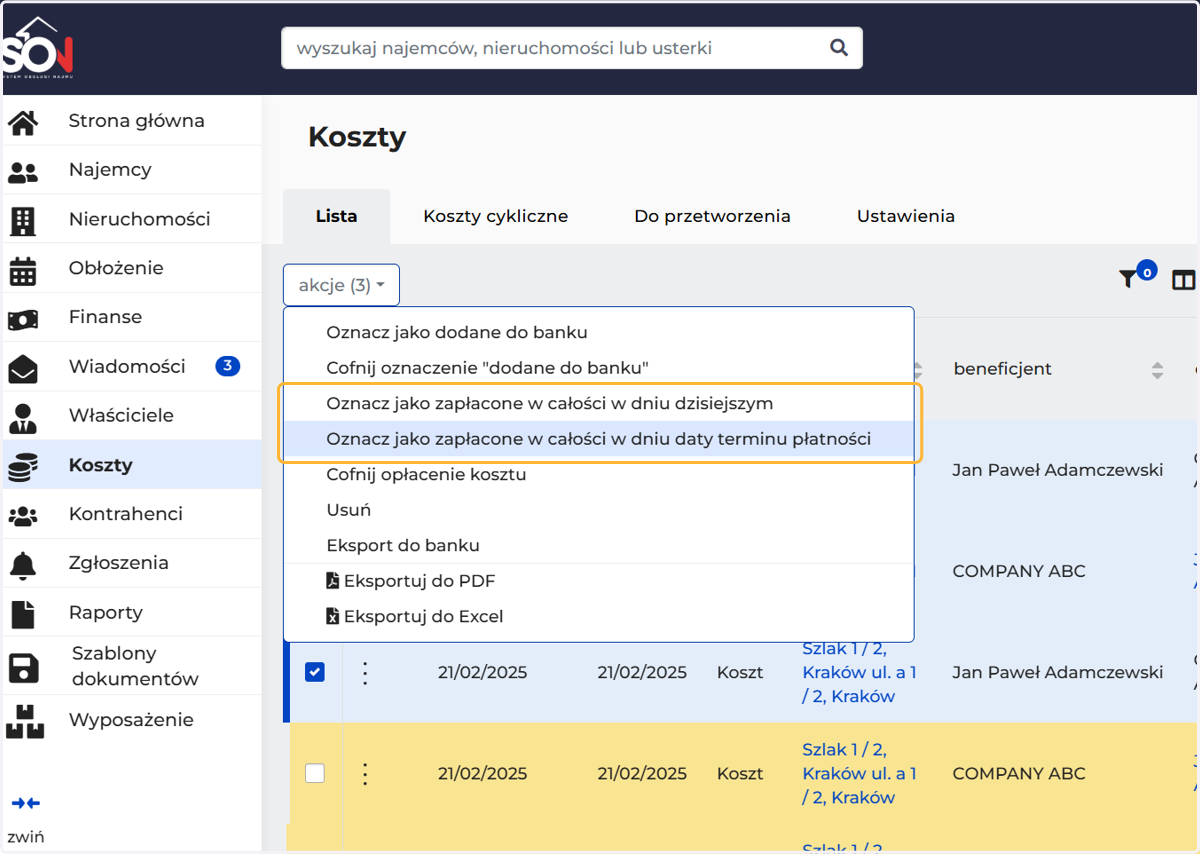The image size is (1200, 854).
Task: Open the Właściciele section
Action: (x=121, y=415)
